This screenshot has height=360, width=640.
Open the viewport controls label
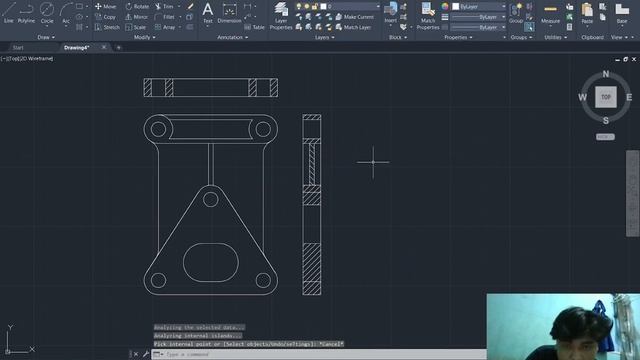pyautogui.click(x=27, y=59)
